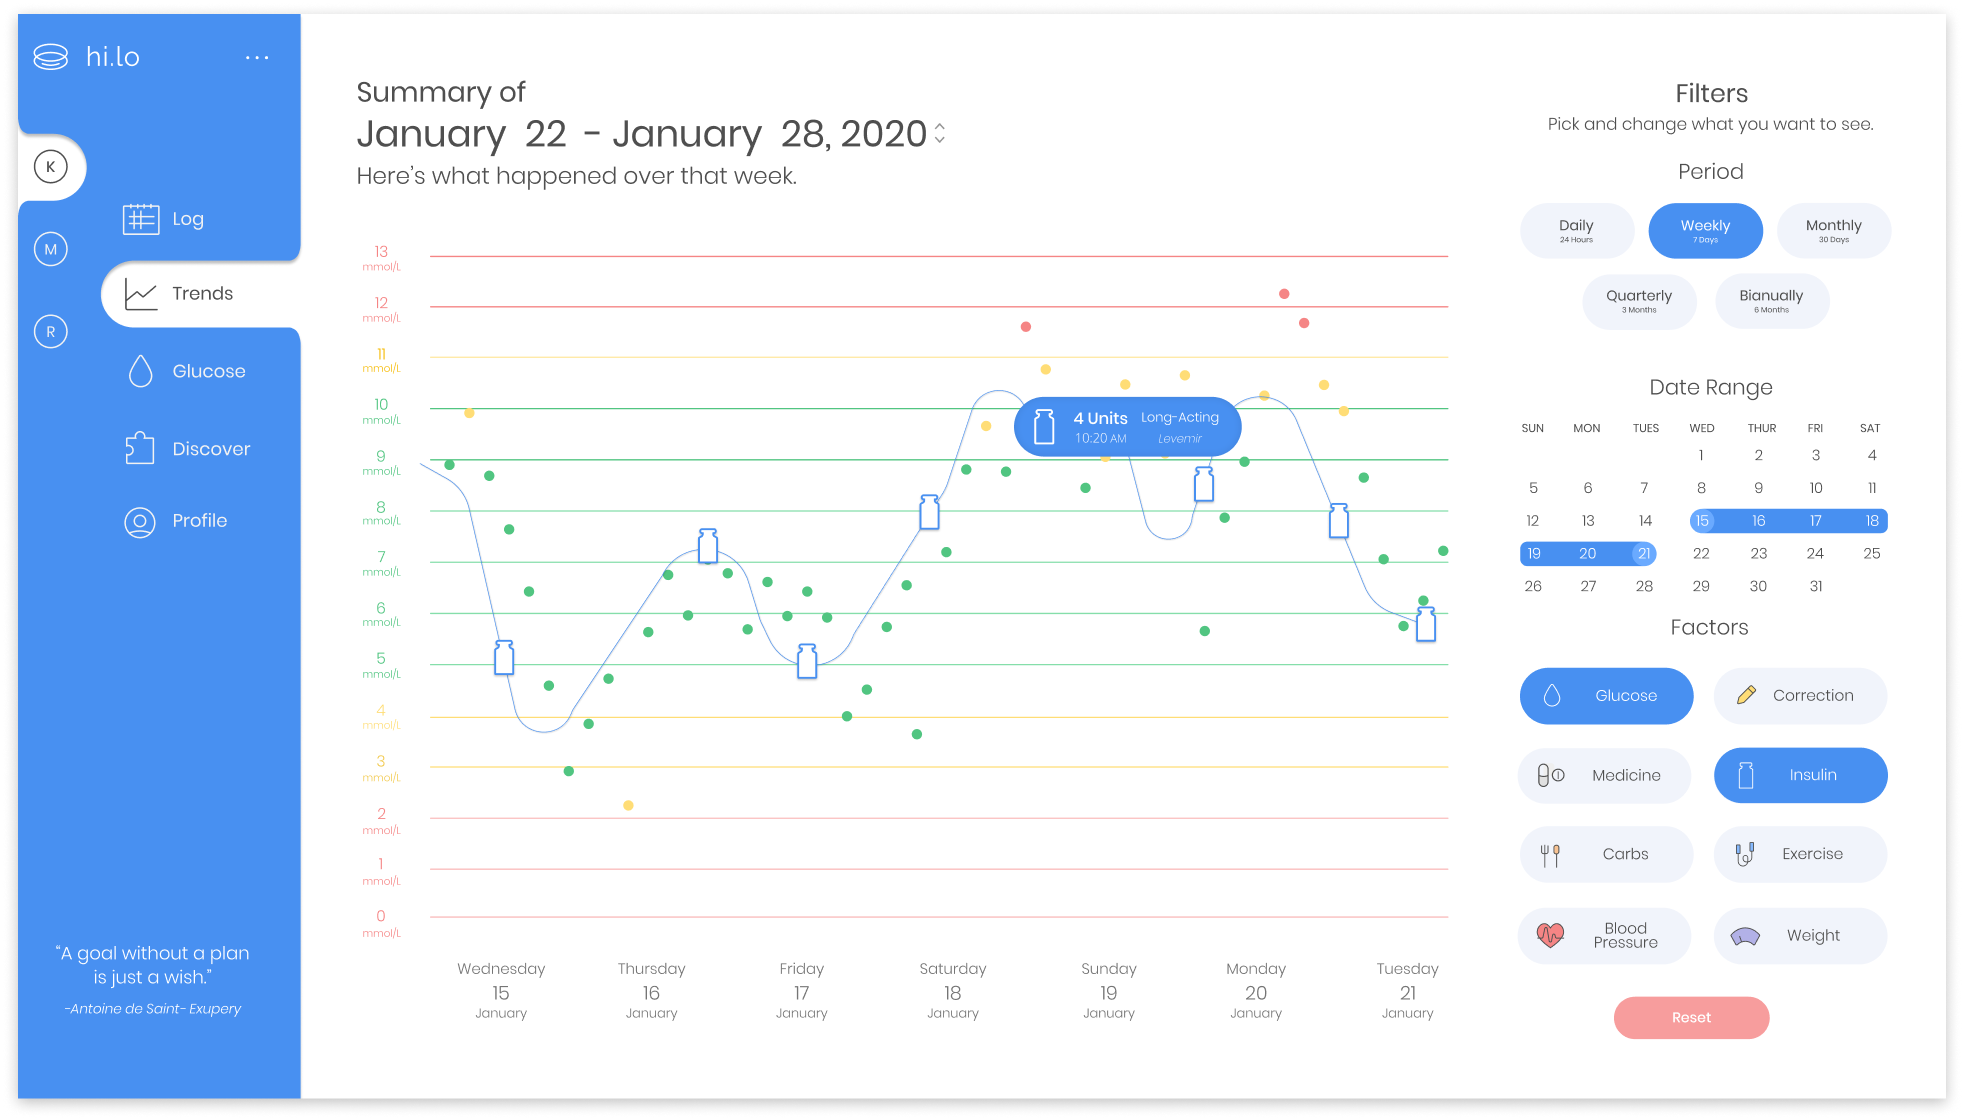
Task: Open the Profile person icon
Action: tap(140, 522)
